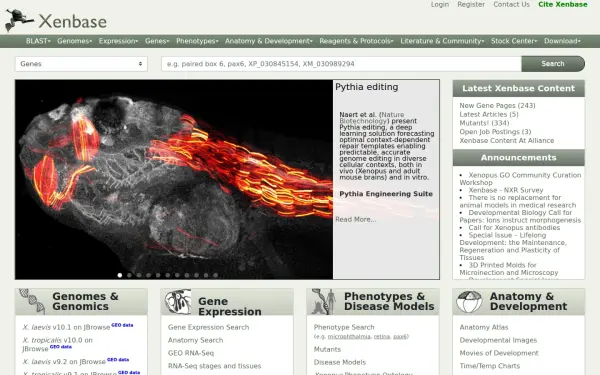
Task: Open Xenbase Content At Alliance
Action: pyautogui.click(x=507, y=140)
